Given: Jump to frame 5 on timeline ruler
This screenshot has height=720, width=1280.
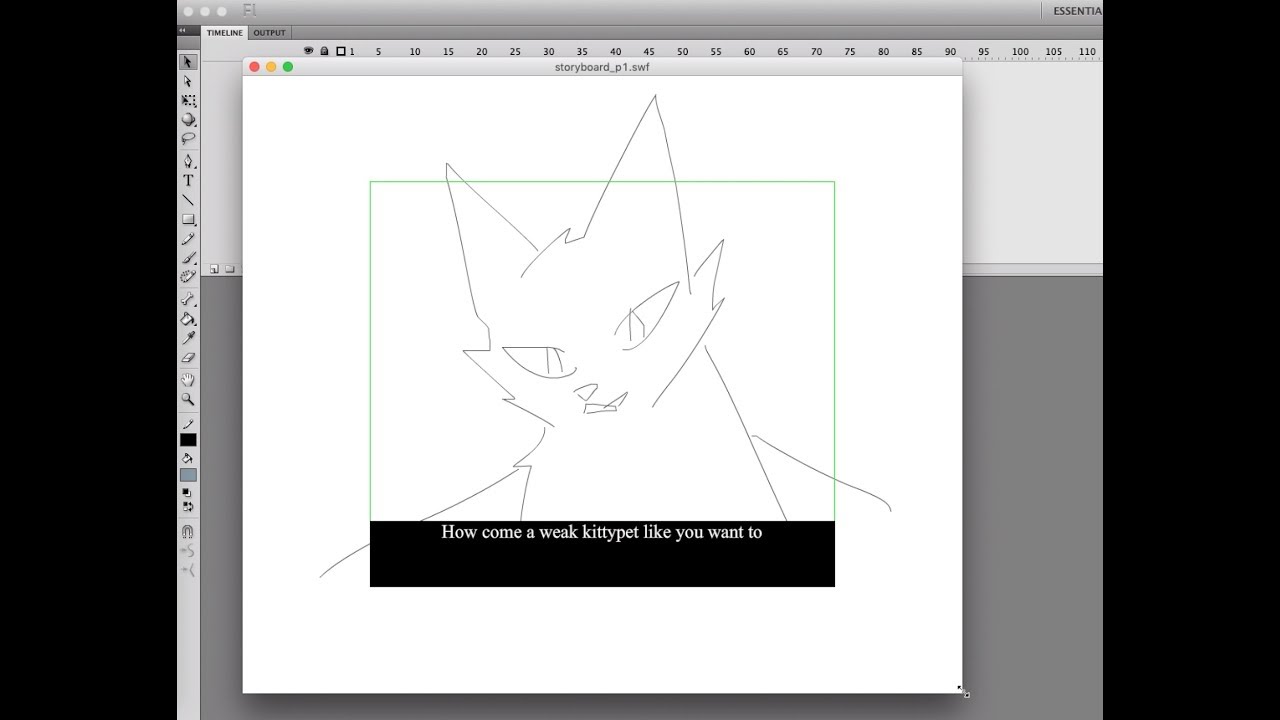Looking at the screenshot, I should click(378, 52).
